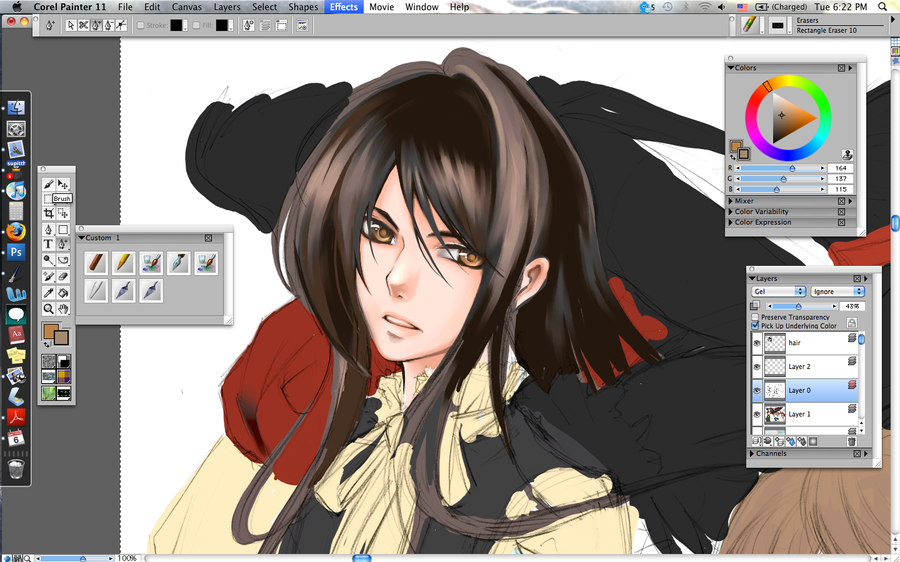The image size is (900, 562).
Task: Open Photoshop from the Dock
Action: click(16, 251)
